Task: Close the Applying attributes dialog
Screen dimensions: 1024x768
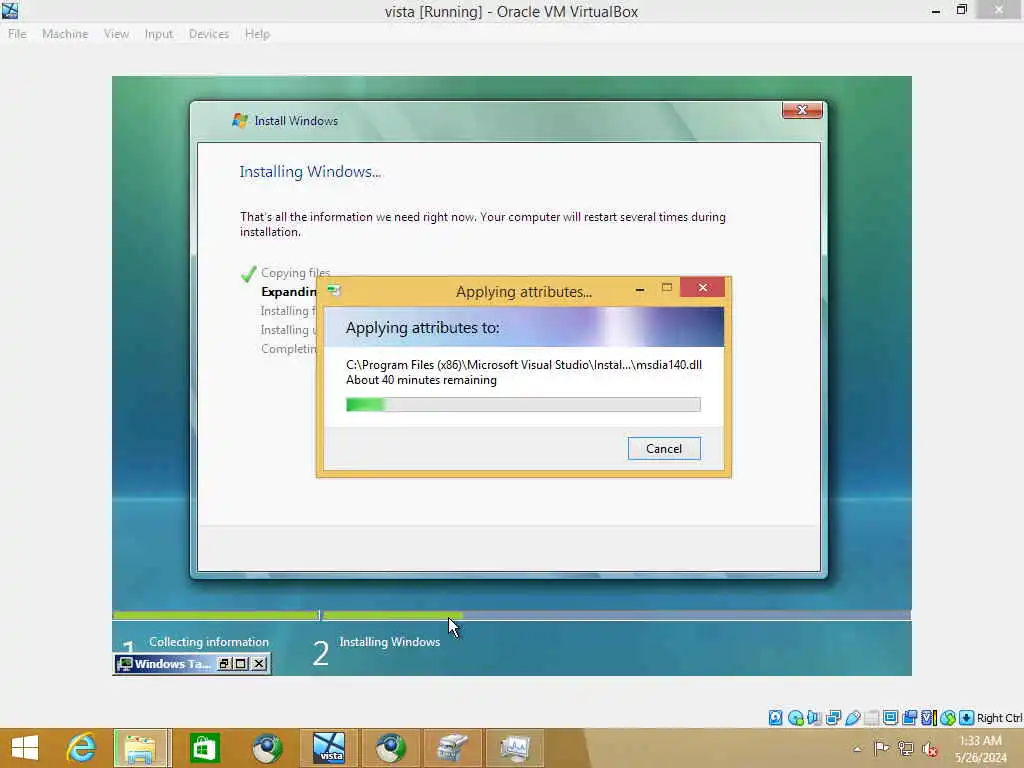Action: coord(702,287)
